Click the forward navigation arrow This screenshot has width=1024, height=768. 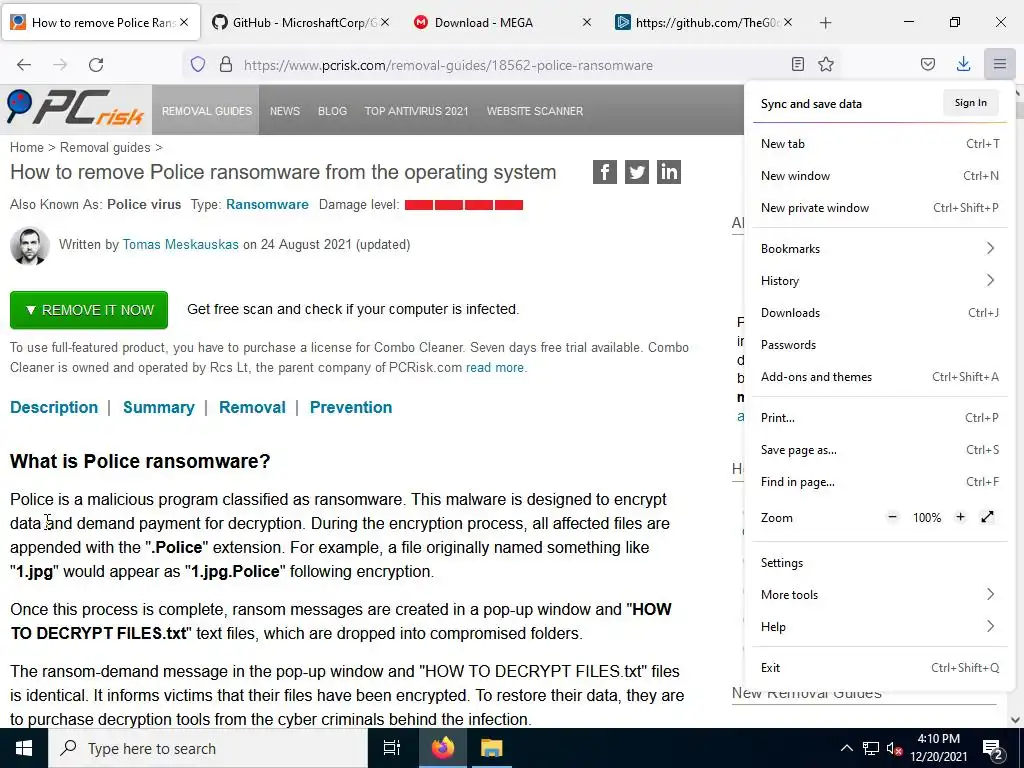[60, 64]
